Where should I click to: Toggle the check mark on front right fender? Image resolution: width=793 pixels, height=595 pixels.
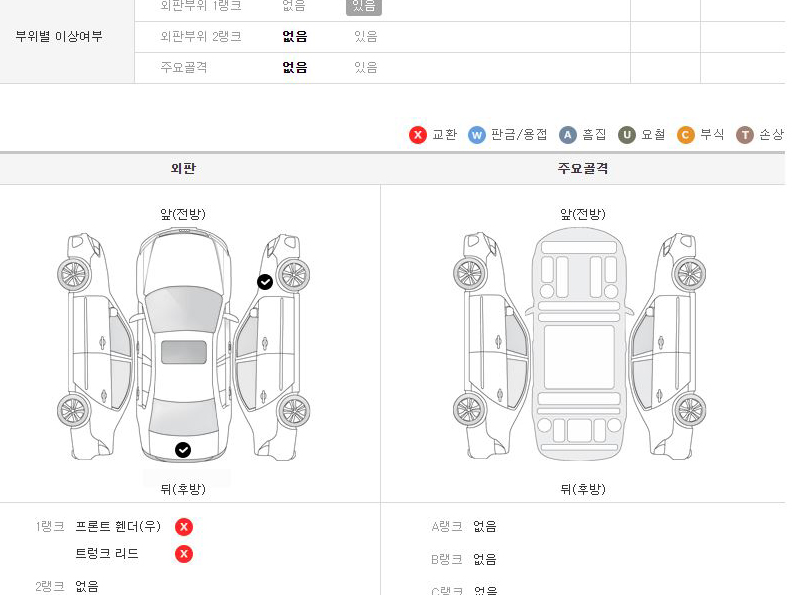pos(265,282)
